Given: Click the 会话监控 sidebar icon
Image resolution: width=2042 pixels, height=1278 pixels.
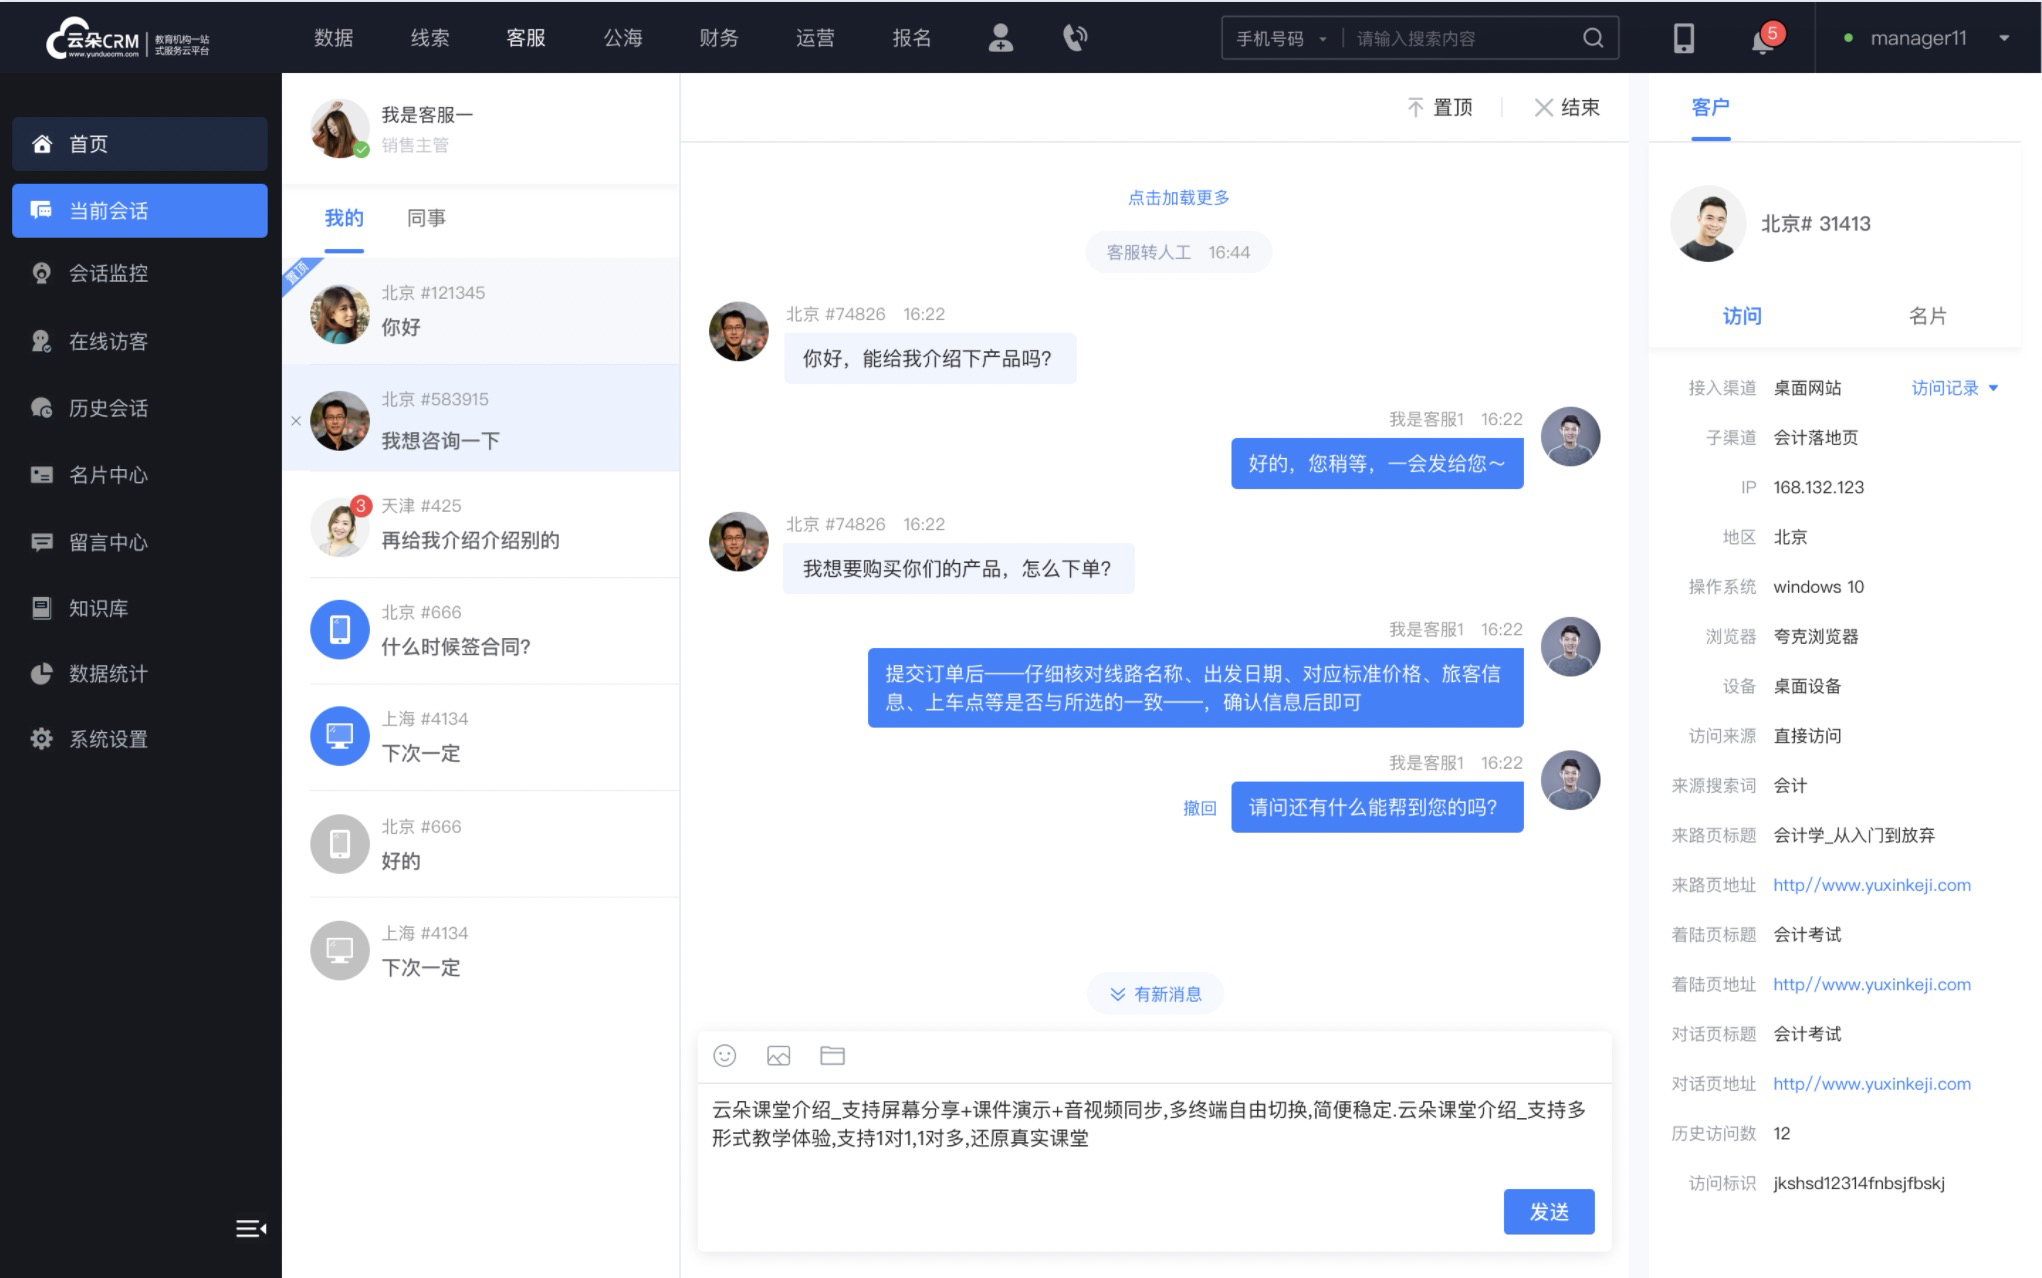Looking at the screenshot, I should (x=41, y=272).
